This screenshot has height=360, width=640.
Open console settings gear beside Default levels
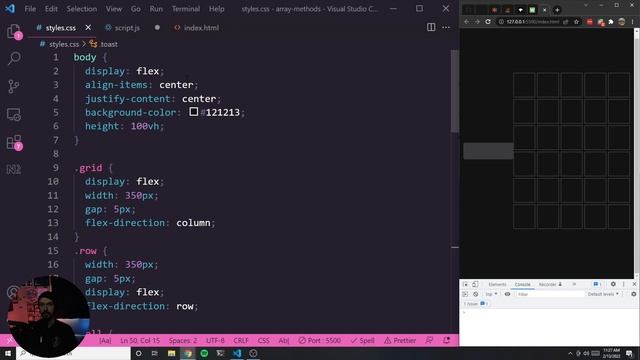click(633, 294)
